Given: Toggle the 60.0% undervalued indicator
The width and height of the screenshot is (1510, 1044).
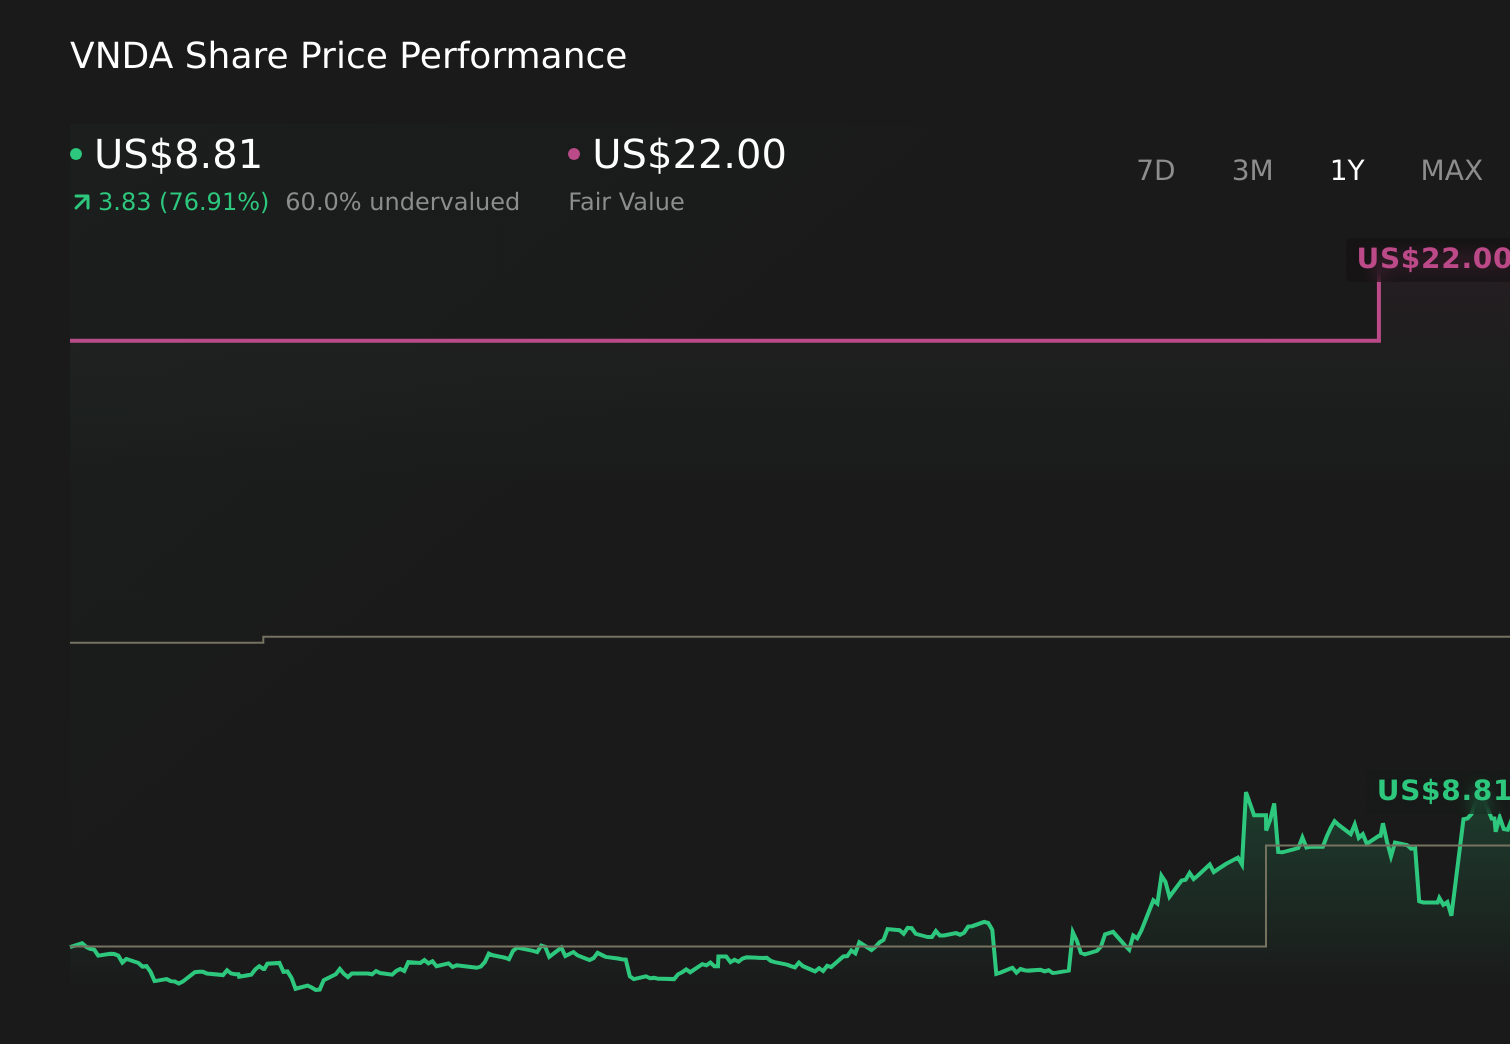Looking at the screenshot, I should (402, 201).
